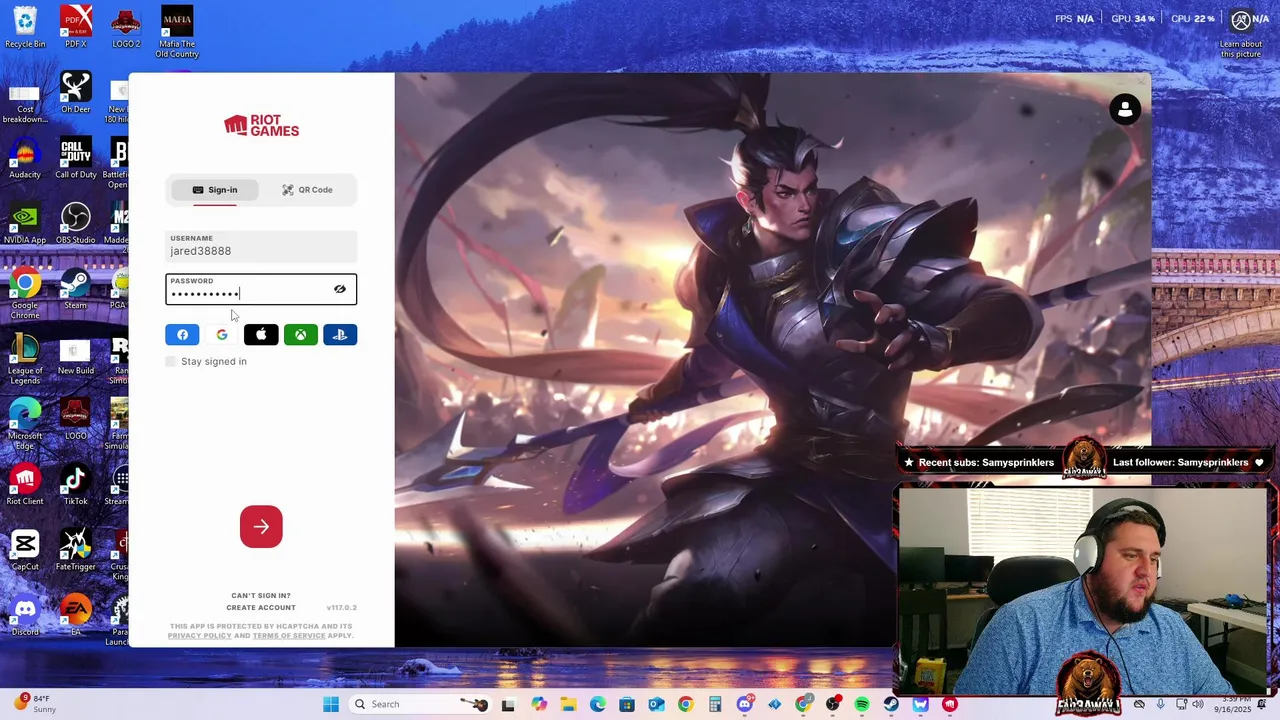The image size is (1280, 720).
Task: Open Copilot from the taskbar
Action: point(539,704)
